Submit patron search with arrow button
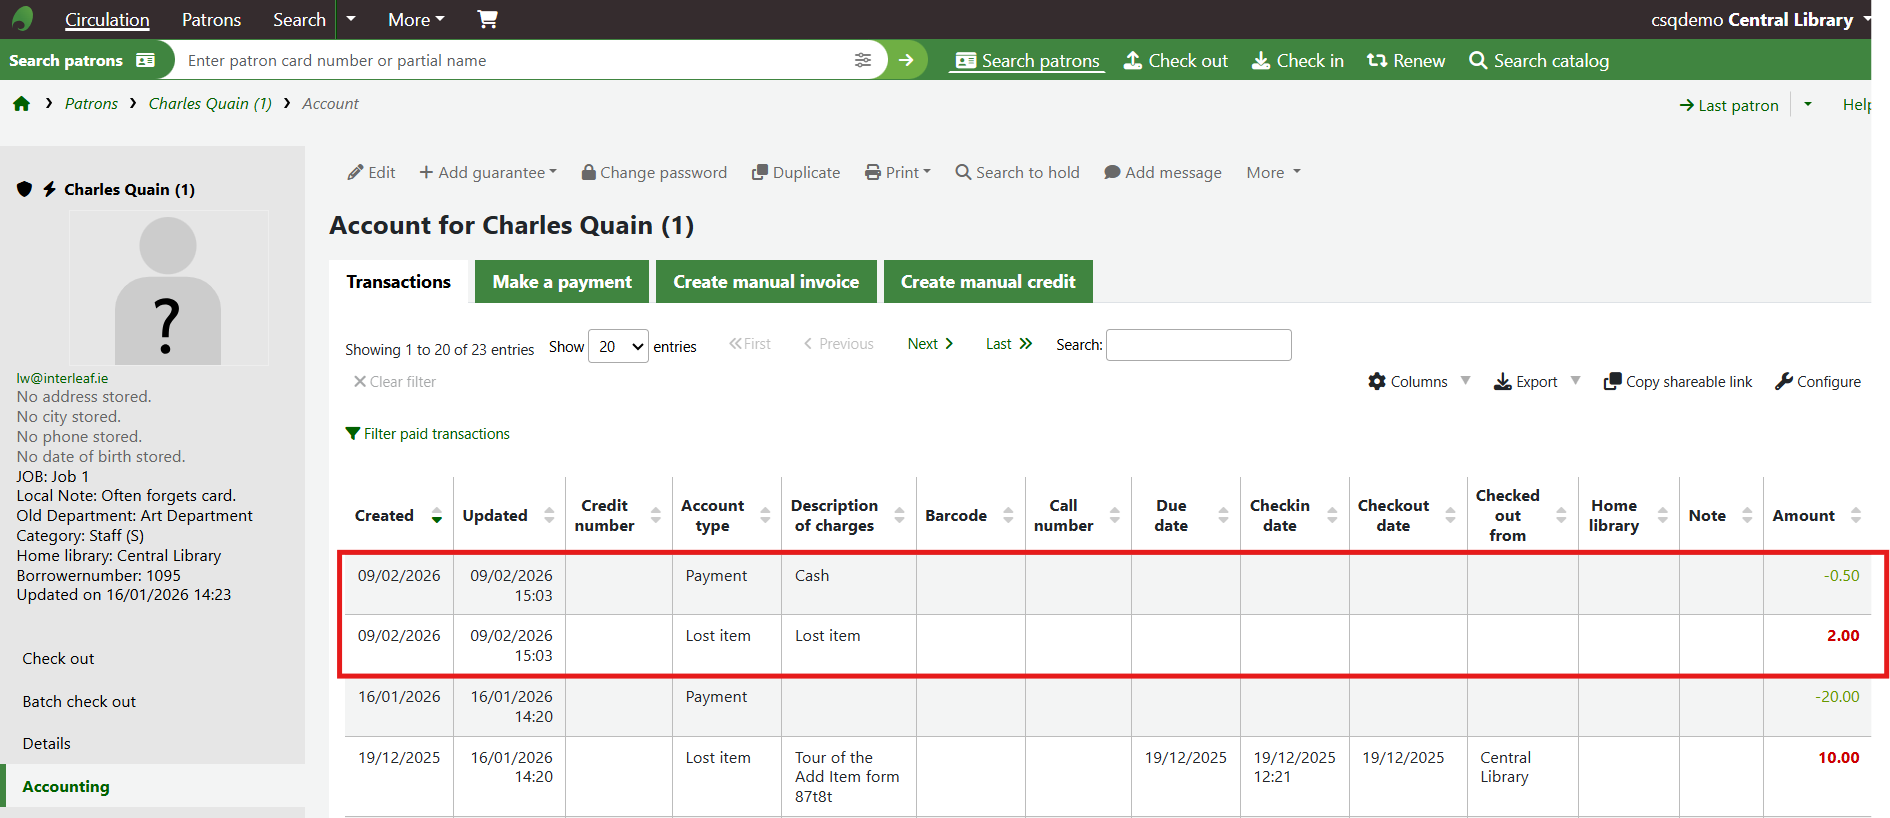The image size is (1890, 818). (x=906, y=60)
